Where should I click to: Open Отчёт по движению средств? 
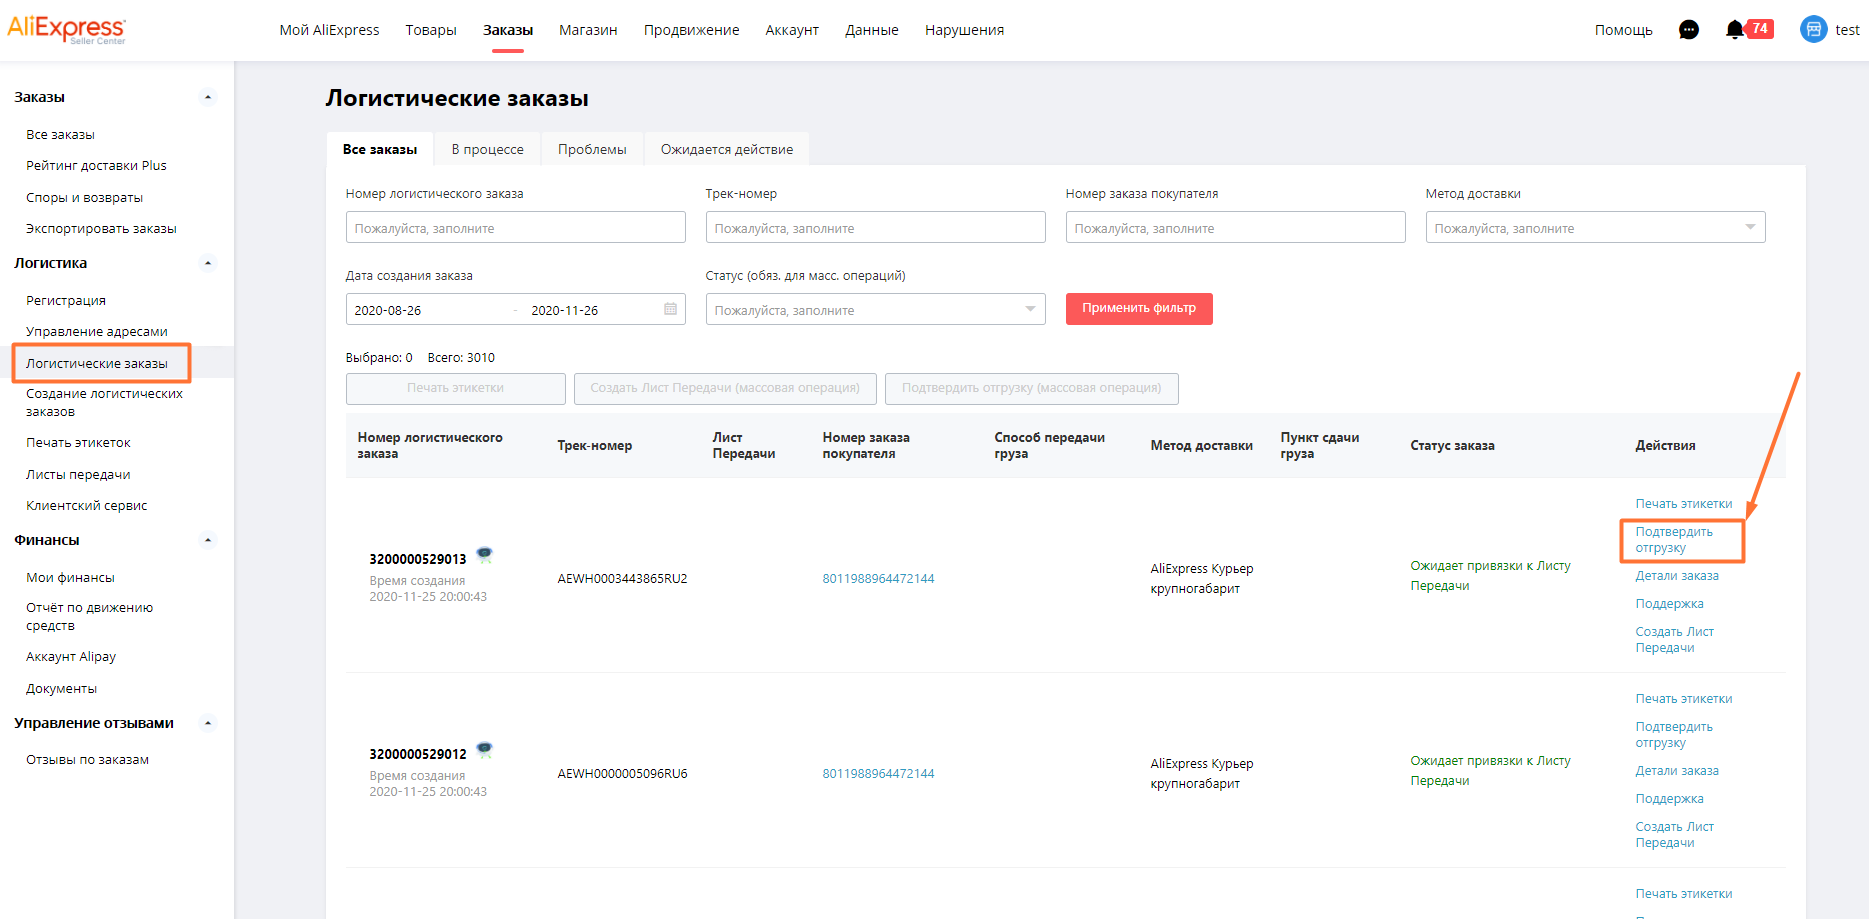89,616
